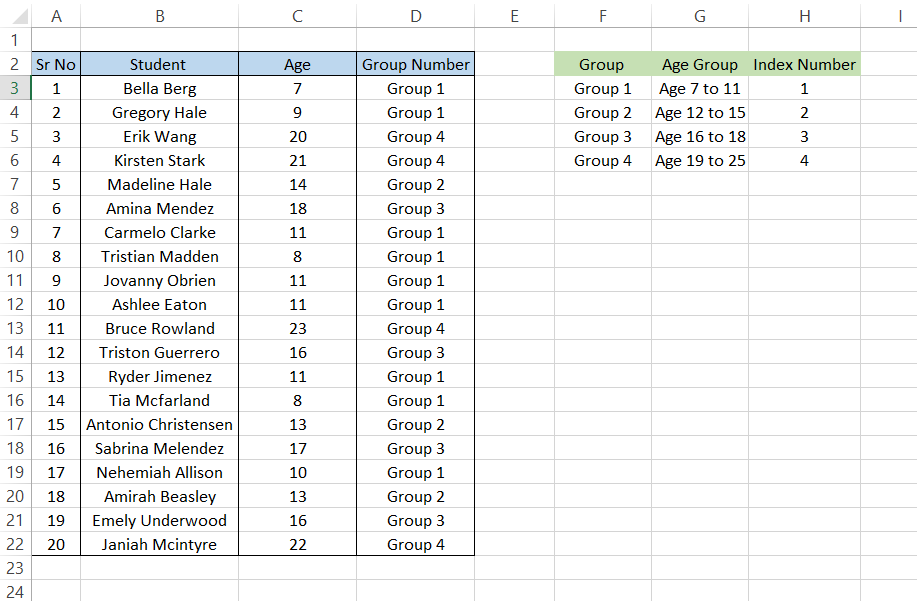917x601 pixels.
Task: Click Bruce Rowland's age cell showing 23
Action: (297, 328)
